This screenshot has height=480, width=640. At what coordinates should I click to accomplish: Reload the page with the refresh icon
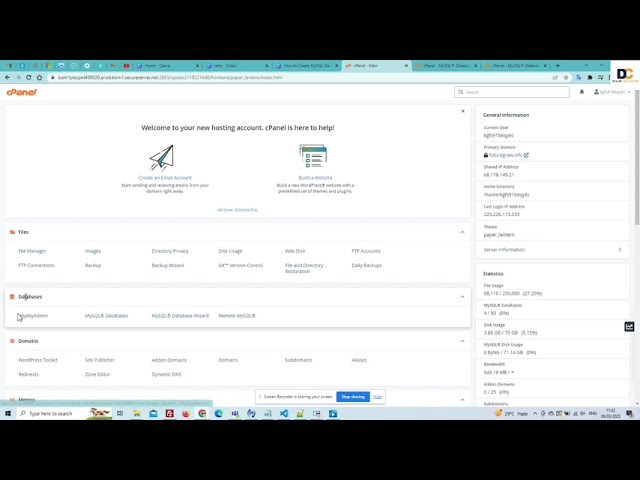tap(29, 78)
